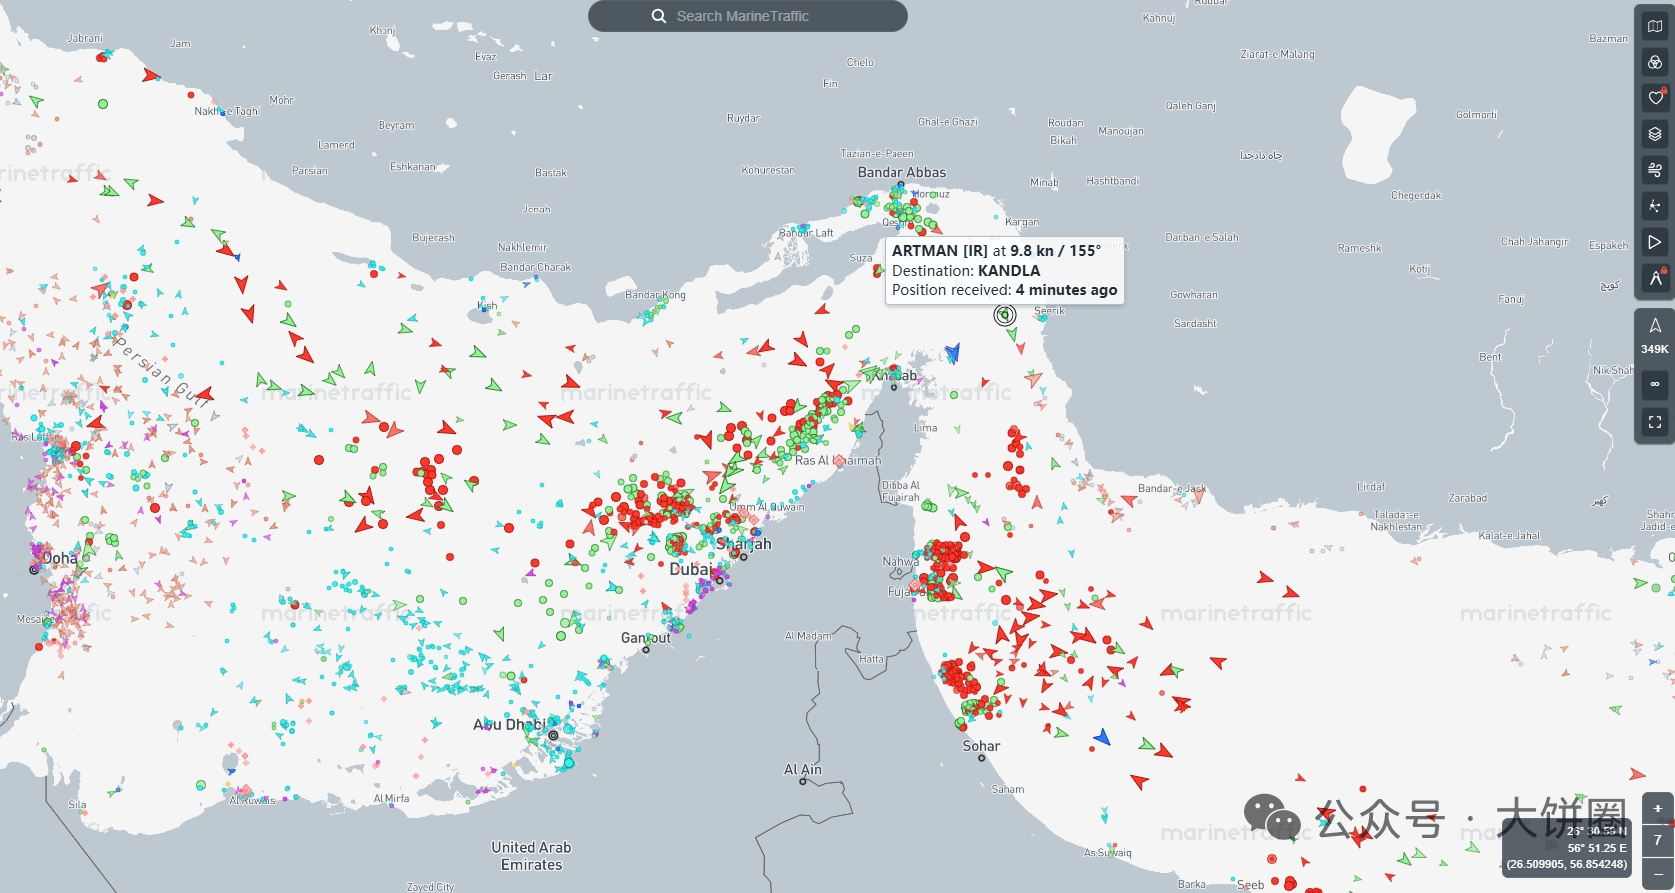Click the United Arab Emirates country label
The image size is (1675, 893).
click(x=531, y=856)
